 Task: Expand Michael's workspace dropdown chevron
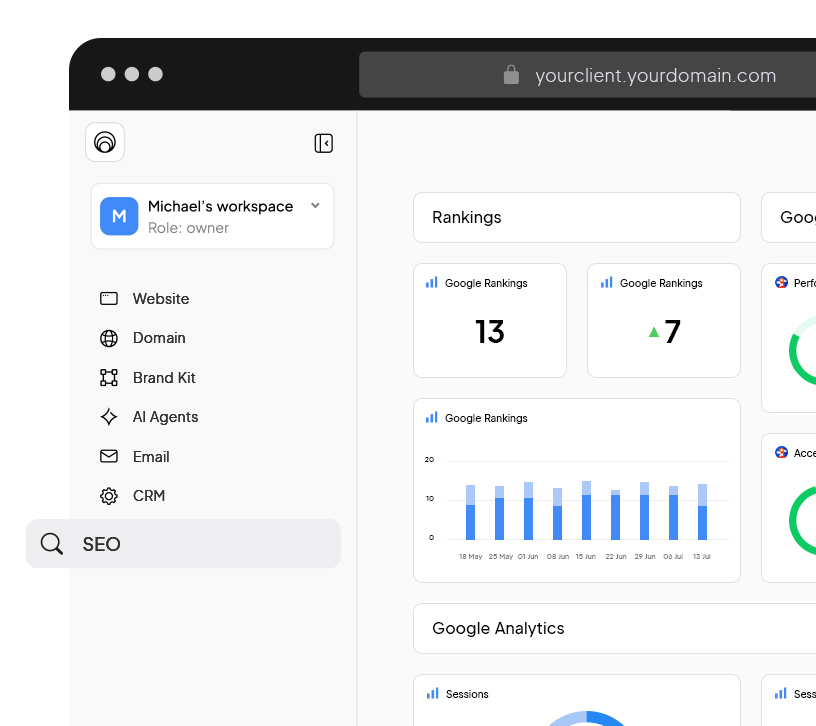tap(315, 206)
